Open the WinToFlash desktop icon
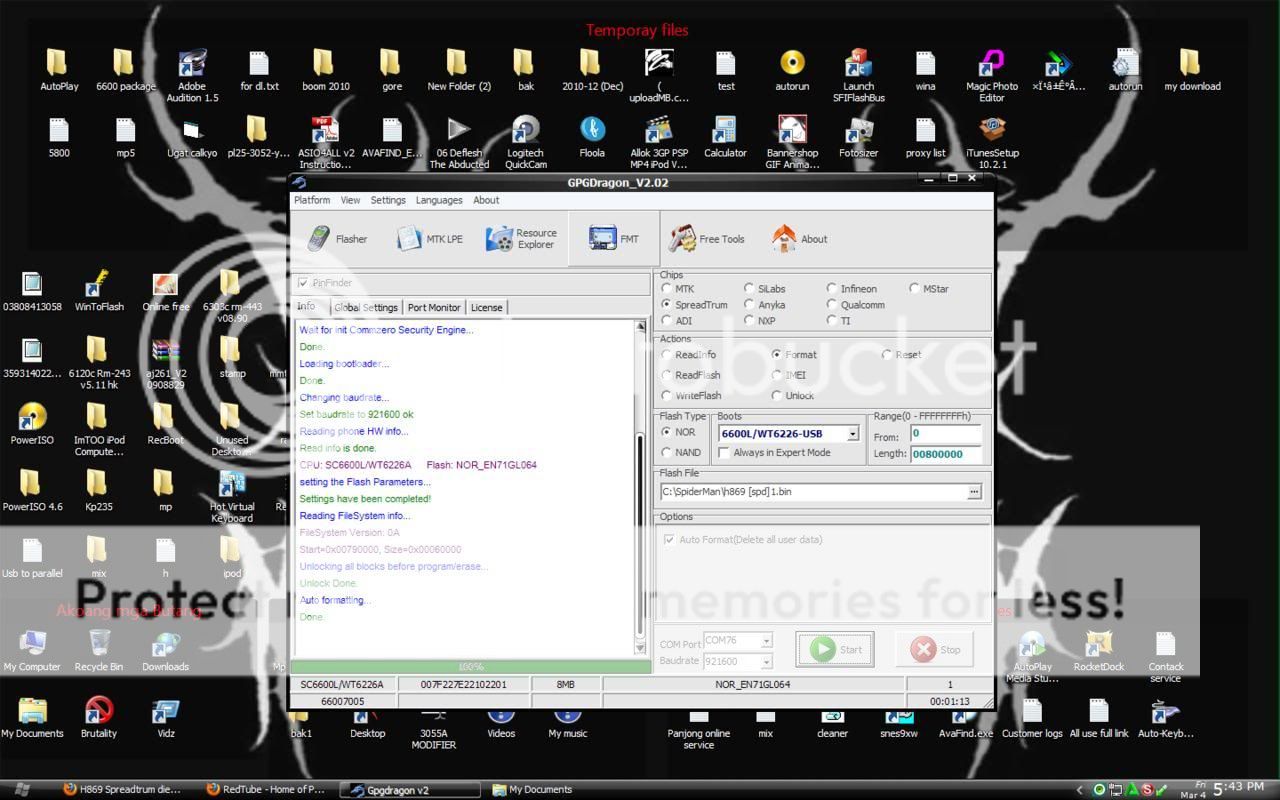Screen dimensions: 1280x800 [99, 291]
